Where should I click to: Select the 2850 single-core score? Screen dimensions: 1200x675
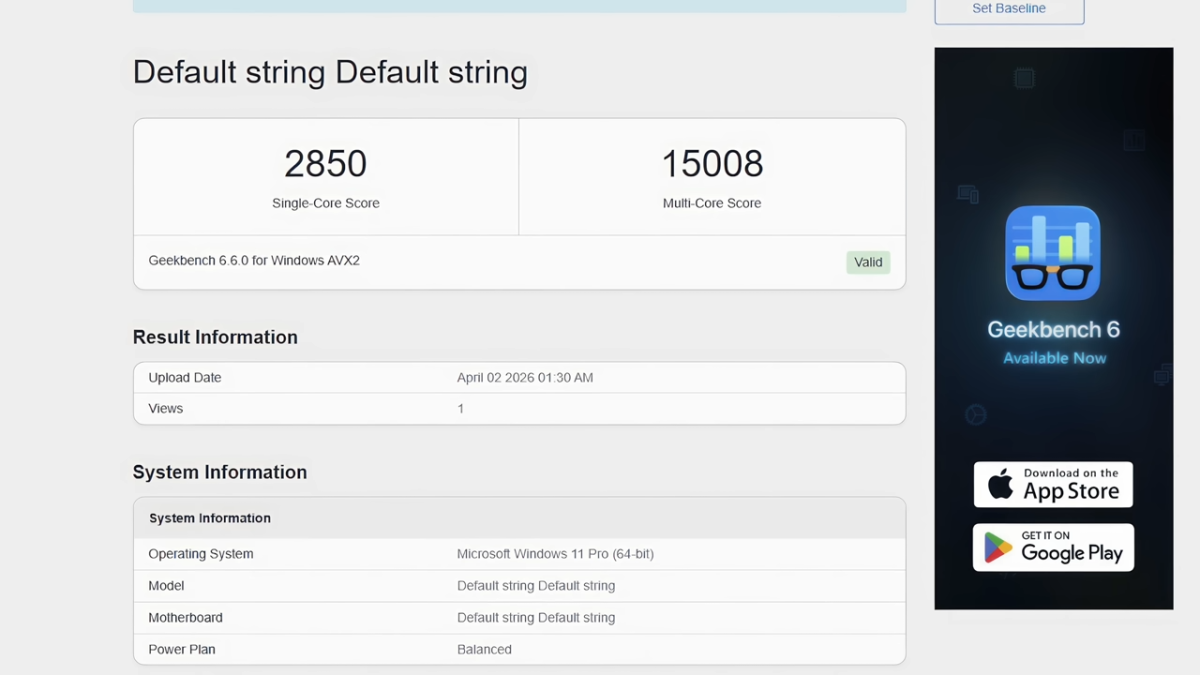click(326, 164)
